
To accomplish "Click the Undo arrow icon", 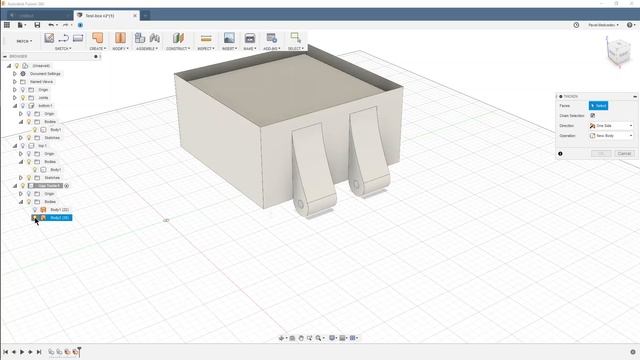I will point(51,25).
